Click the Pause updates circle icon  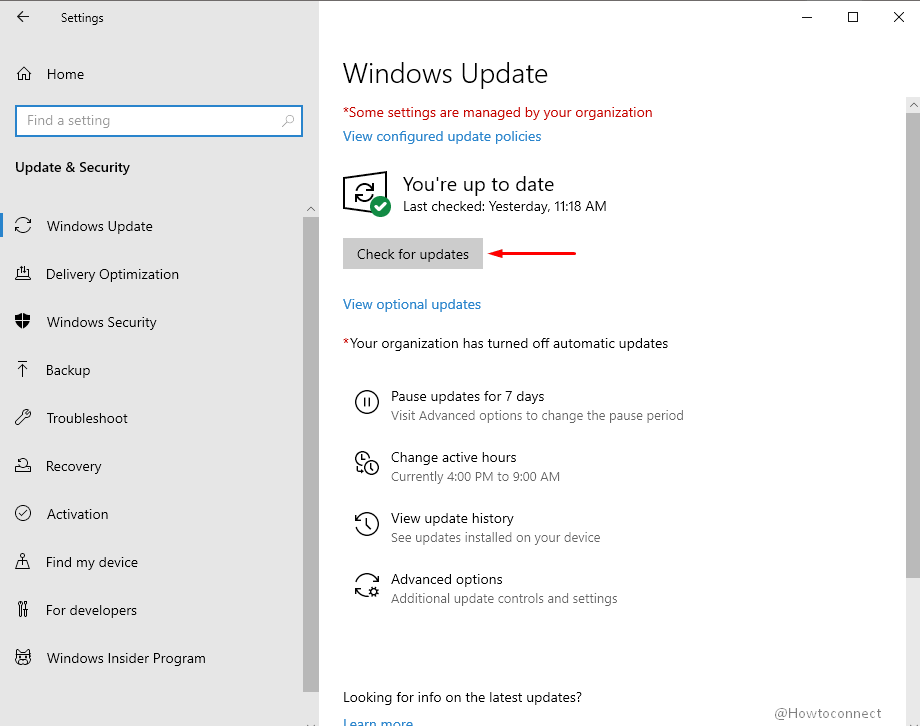pyautogui.click(x=367, y=403)
